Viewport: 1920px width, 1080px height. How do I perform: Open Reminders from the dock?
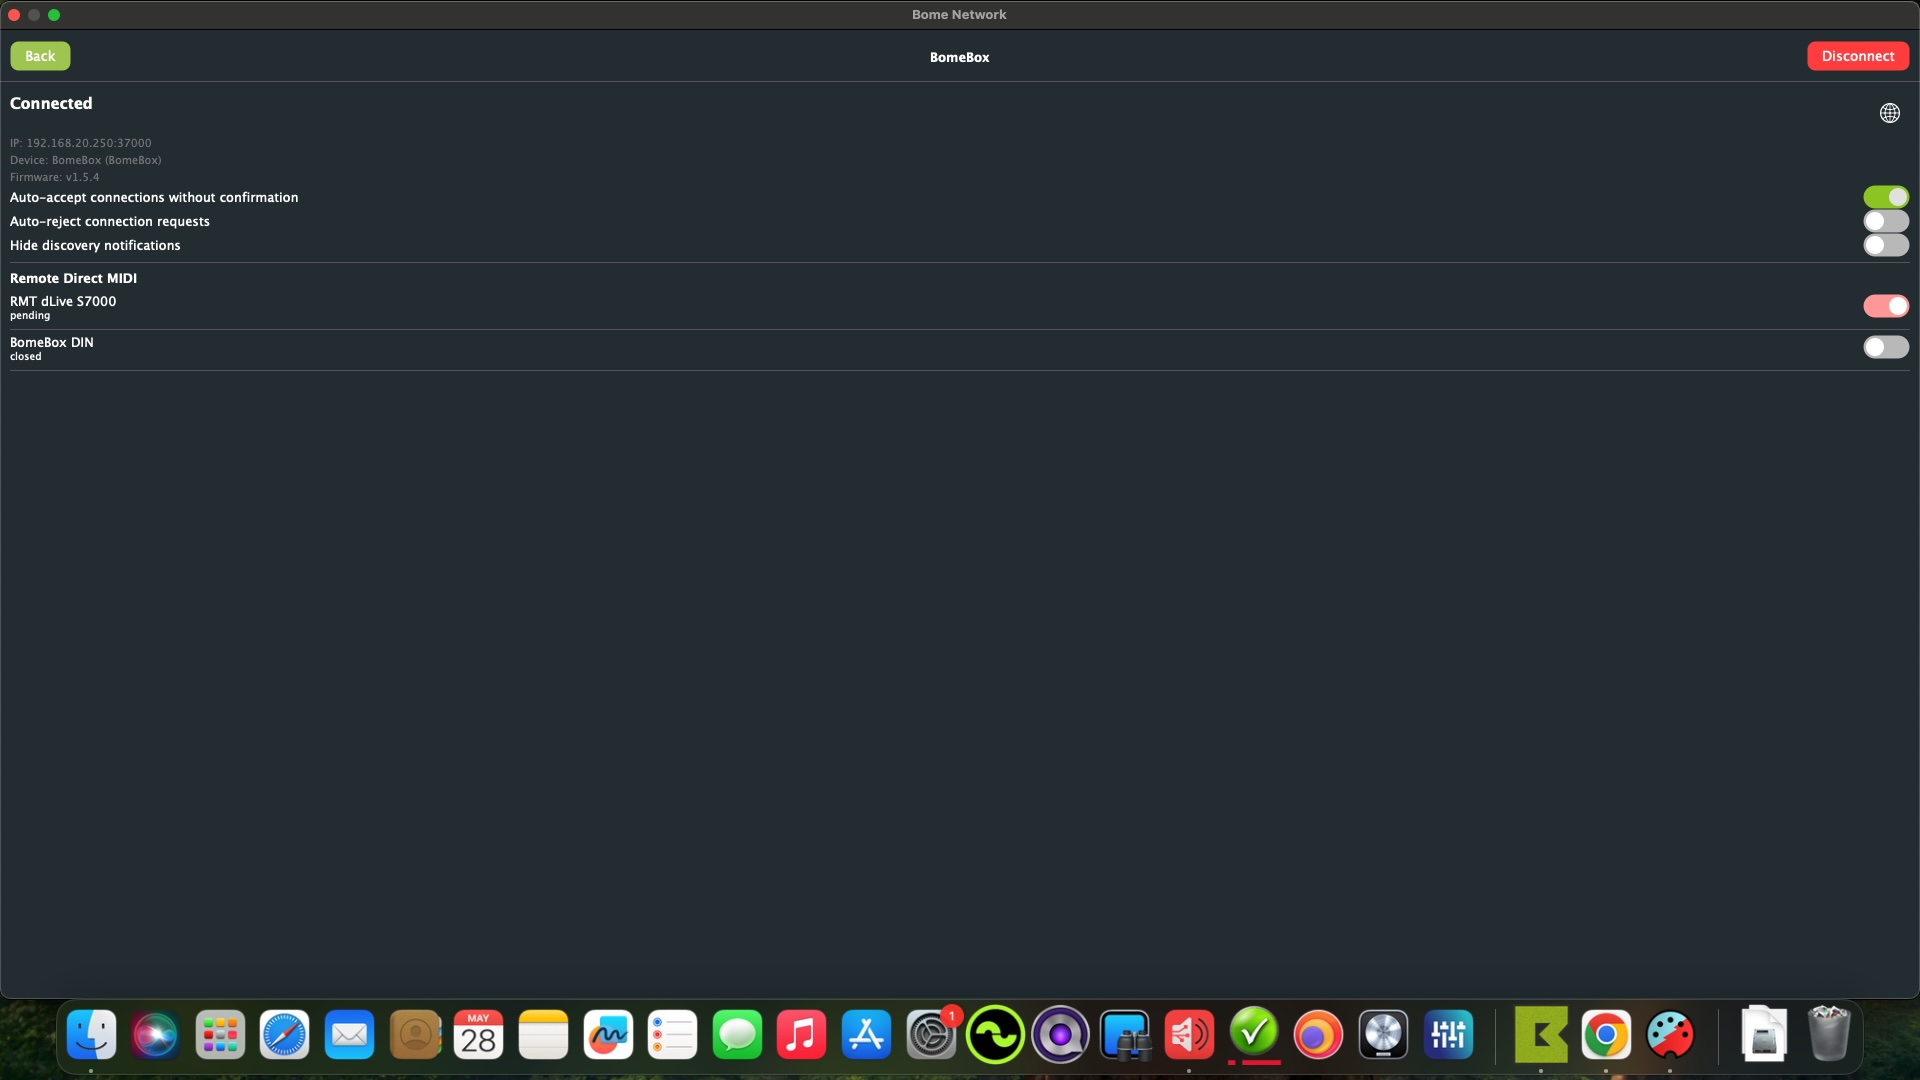click(672, 1034)
